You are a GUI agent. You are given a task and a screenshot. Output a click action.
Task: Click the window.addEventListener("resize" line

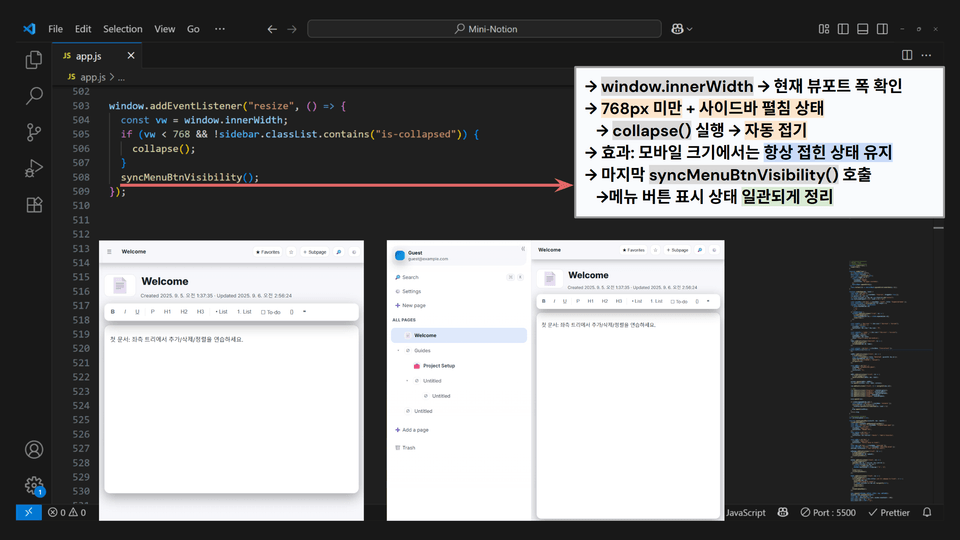click(x=227, y=106)
